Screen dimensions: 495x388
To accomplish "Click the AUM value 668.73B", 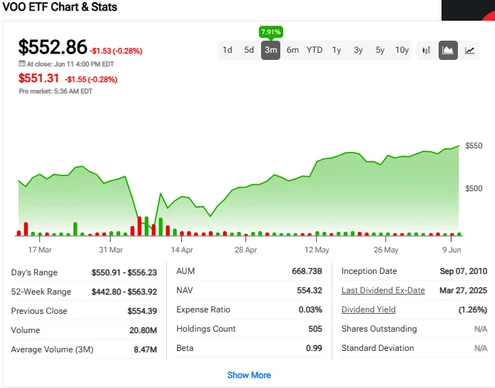I will [x=307, y=271].
